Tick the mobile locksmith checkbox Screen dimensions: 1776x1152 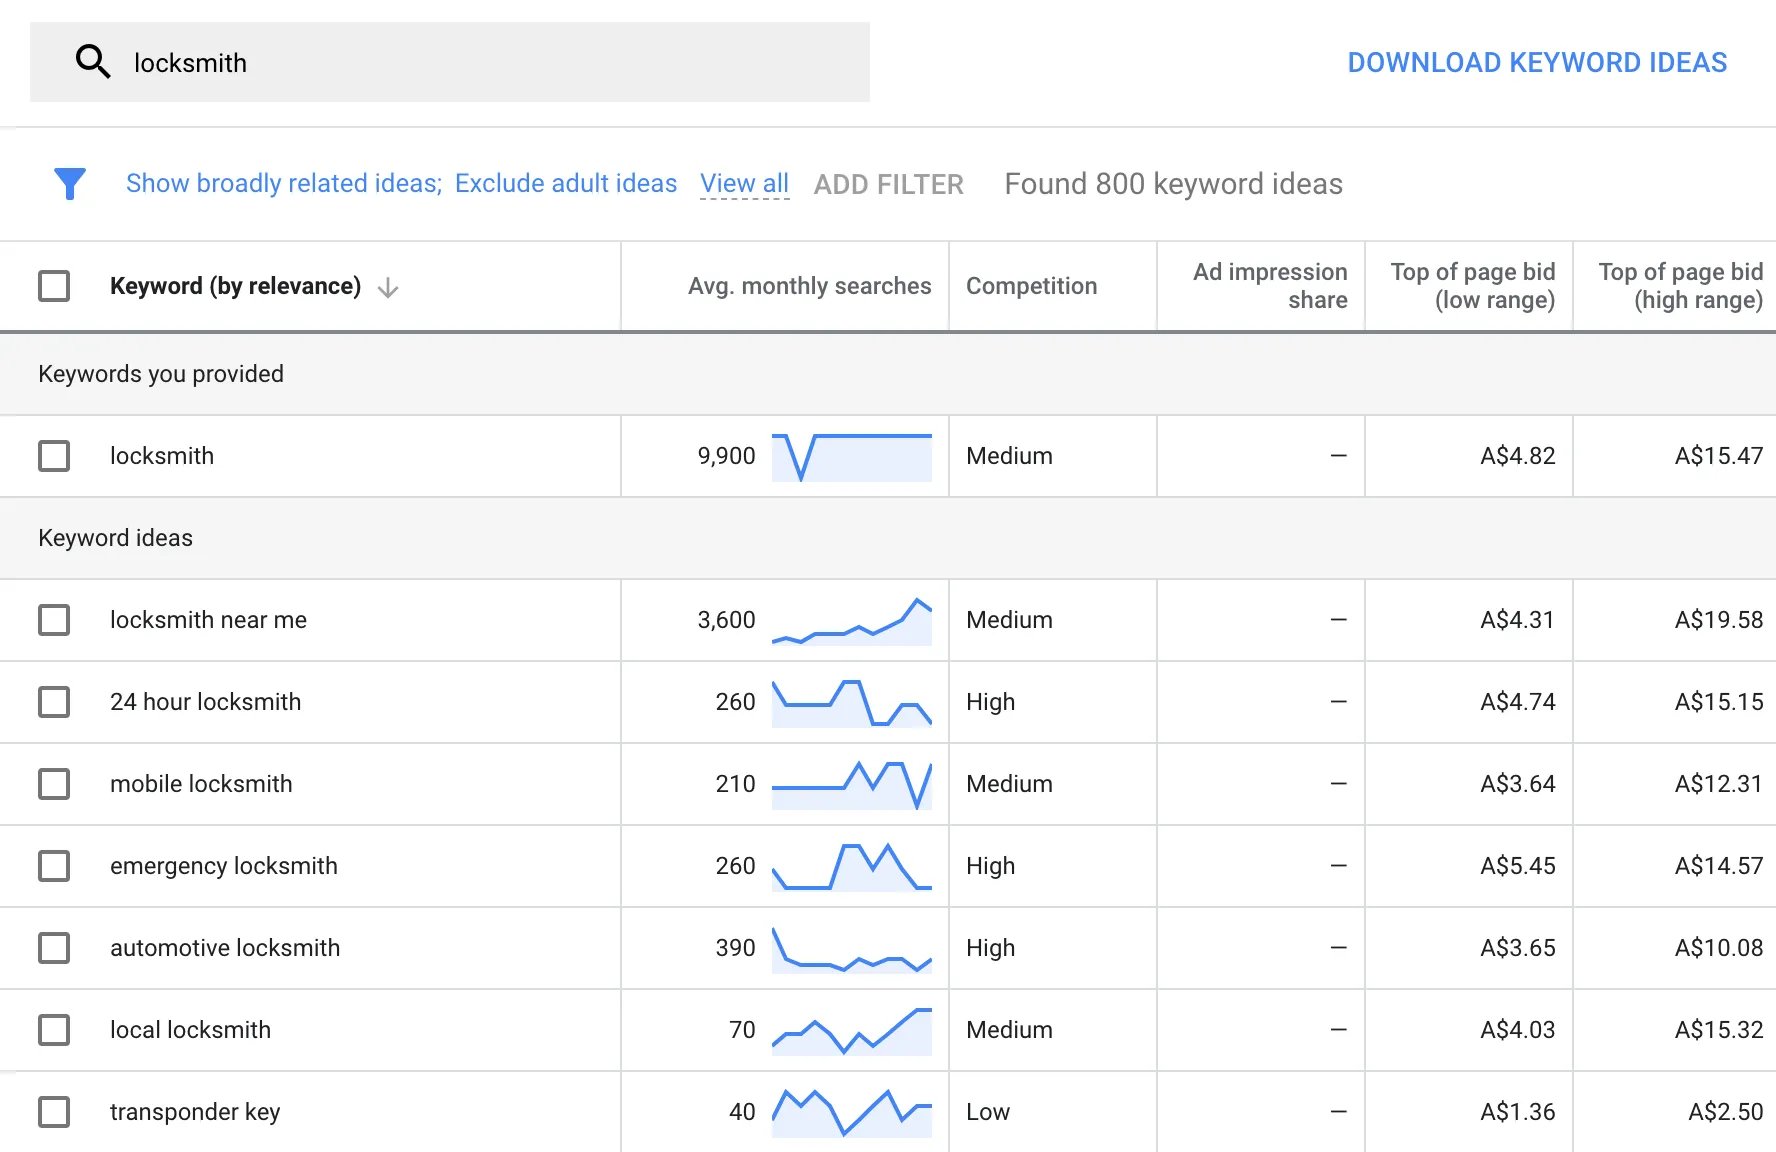(54, 784)
